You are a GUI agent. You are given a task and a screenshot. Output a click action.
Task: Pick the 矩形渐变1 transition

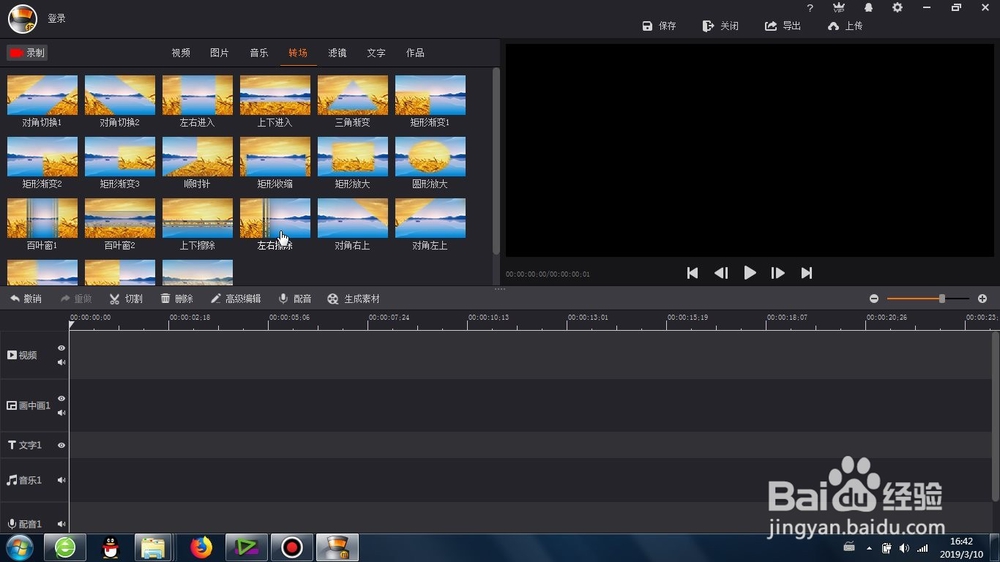(430, 96)
